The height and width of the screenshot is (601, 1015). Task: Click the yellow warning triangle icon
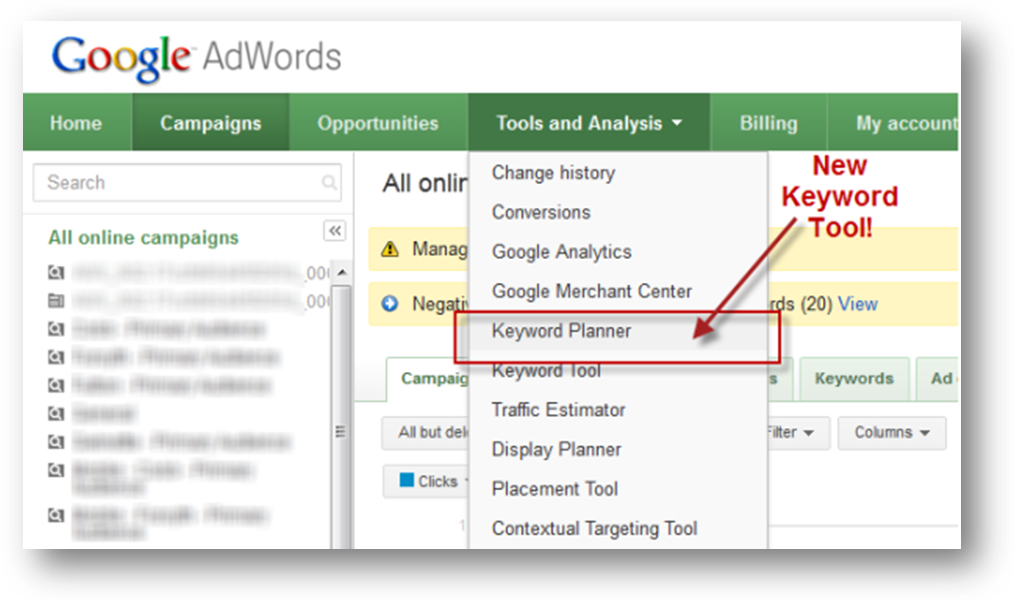390,249
